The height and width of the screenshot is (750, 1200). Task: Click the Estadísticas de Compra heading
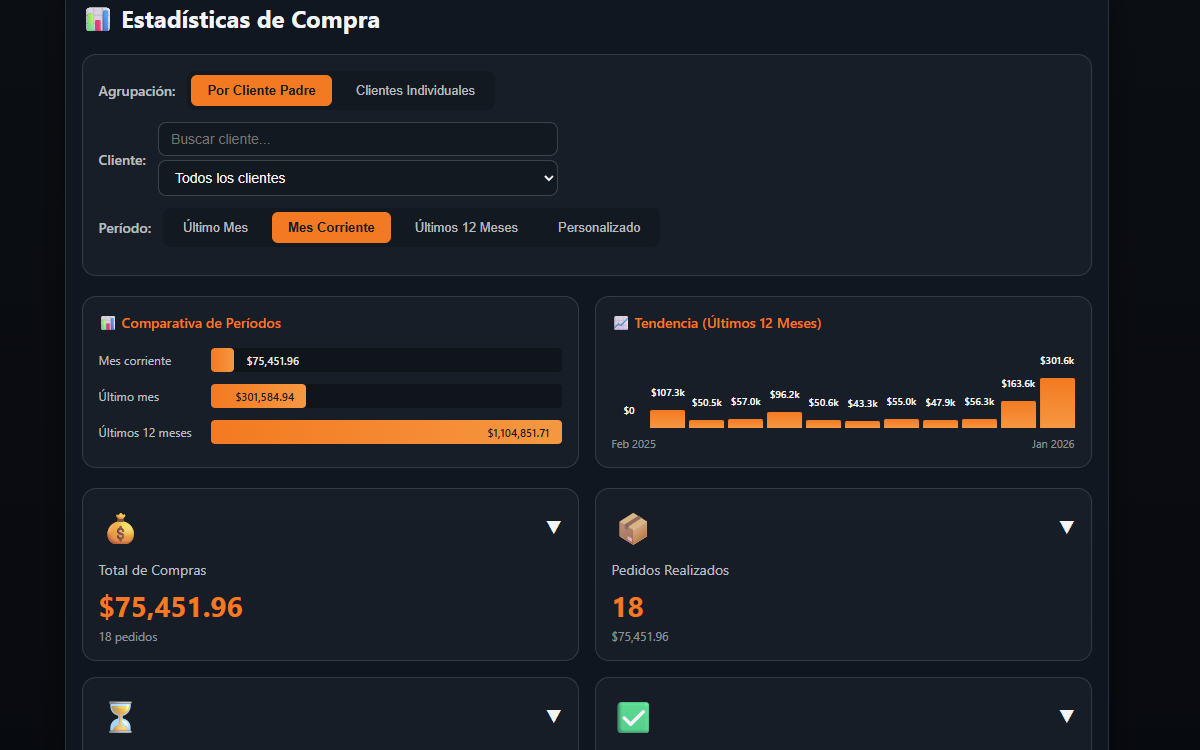click(251, 19)
